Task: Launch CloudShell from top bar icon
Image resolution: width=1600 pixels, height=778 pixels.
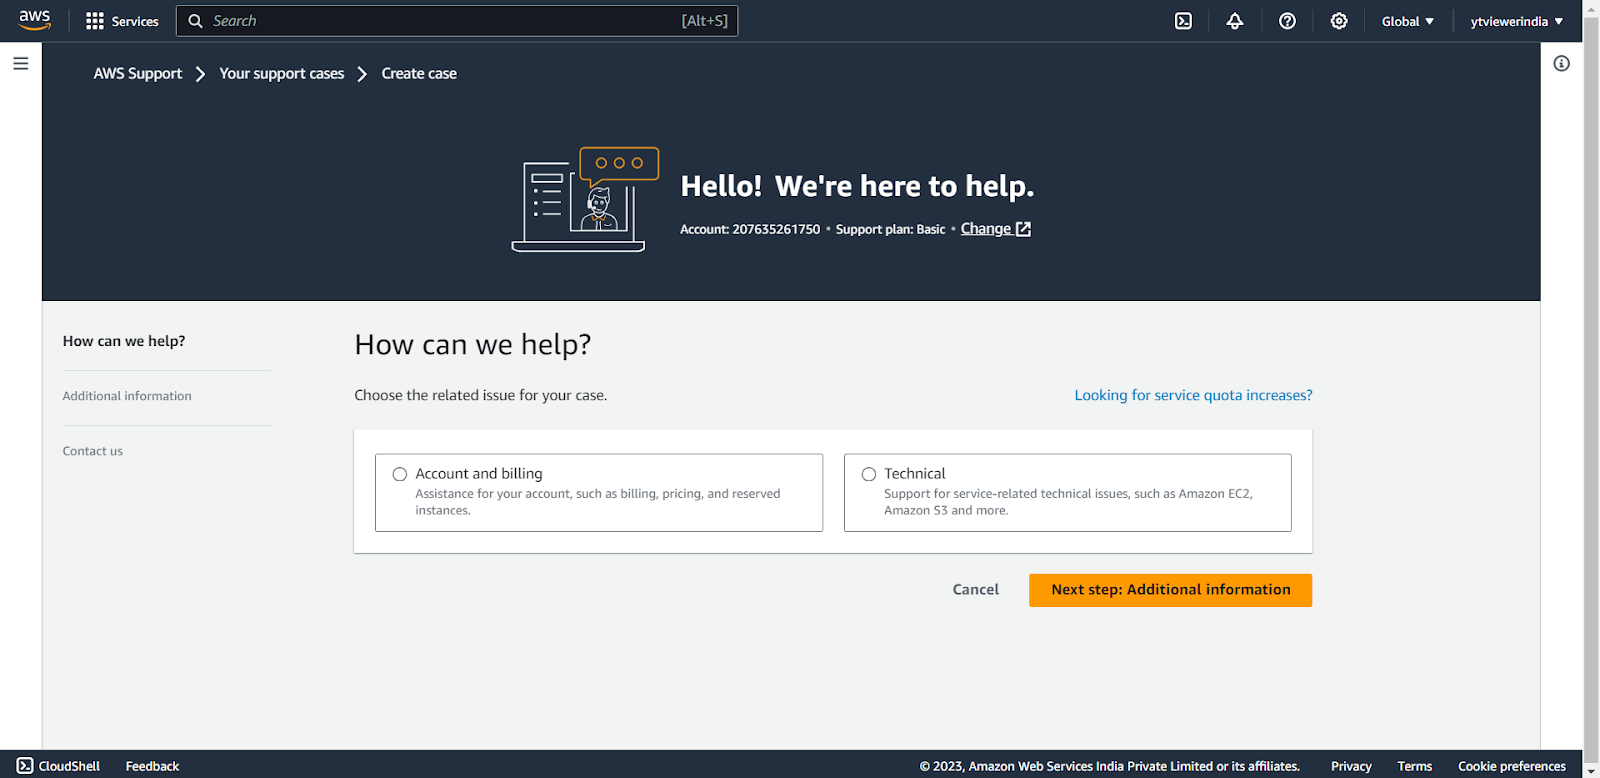Action: 1183,21
